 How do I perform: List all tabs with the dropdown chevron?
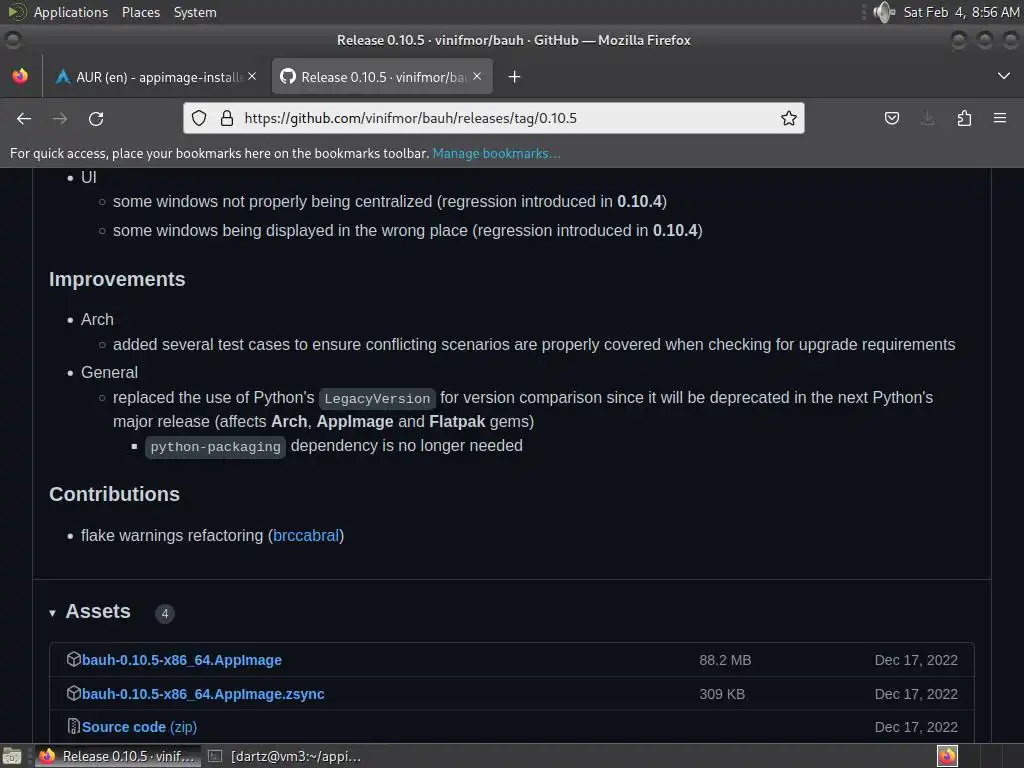click(1004, 76)
